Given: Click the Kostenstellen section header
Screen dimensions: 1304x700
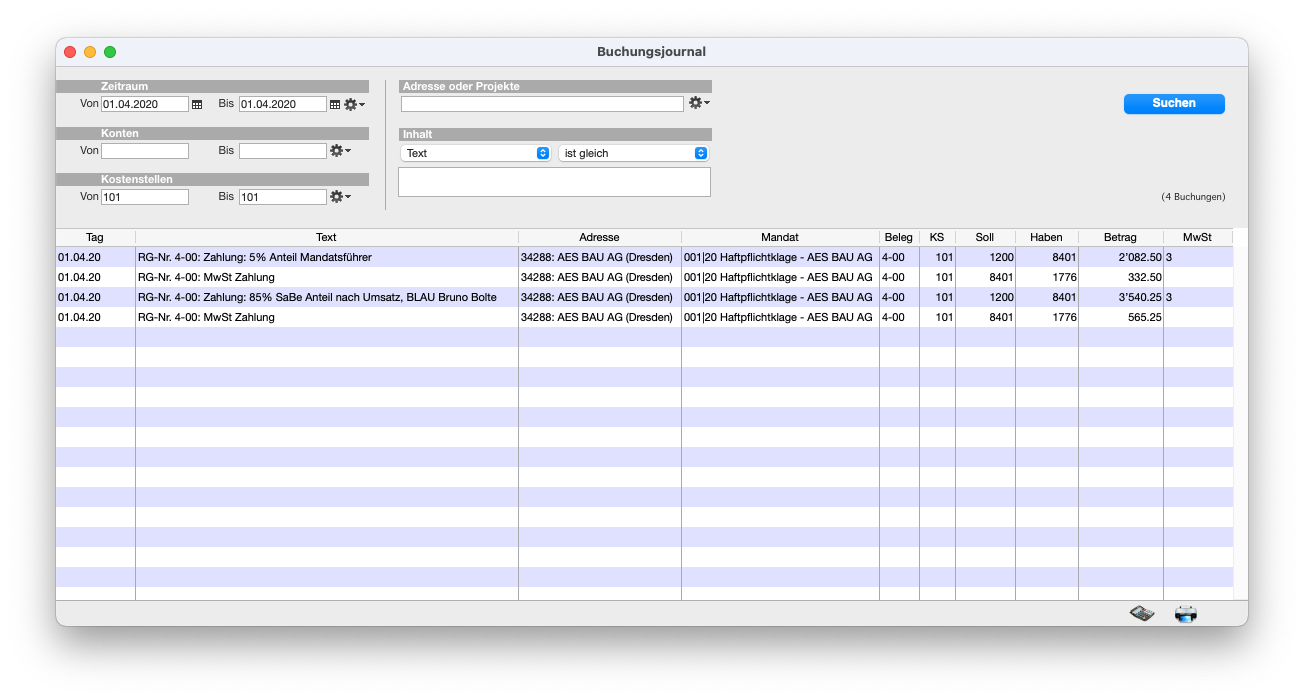Looking at the screenshot, I should click(x=212, y=180).
